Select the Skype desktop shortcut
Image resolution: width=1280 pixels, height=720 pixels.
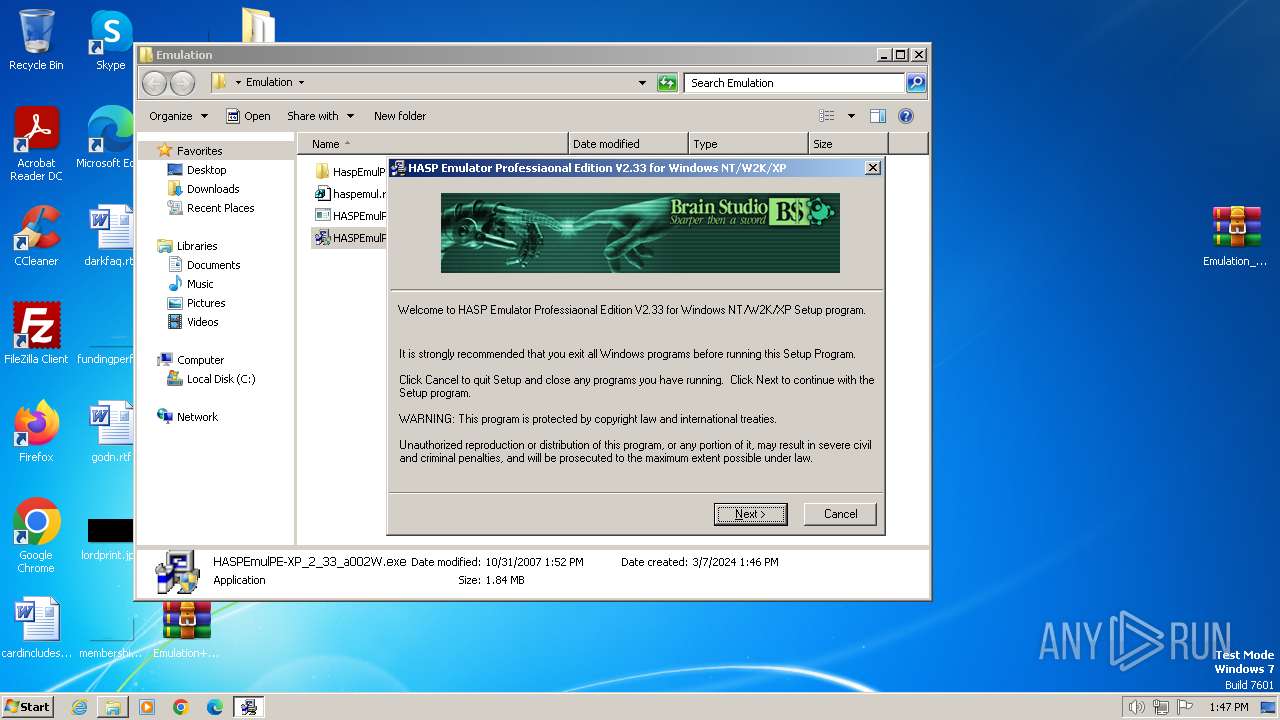(x=110, y=40)
